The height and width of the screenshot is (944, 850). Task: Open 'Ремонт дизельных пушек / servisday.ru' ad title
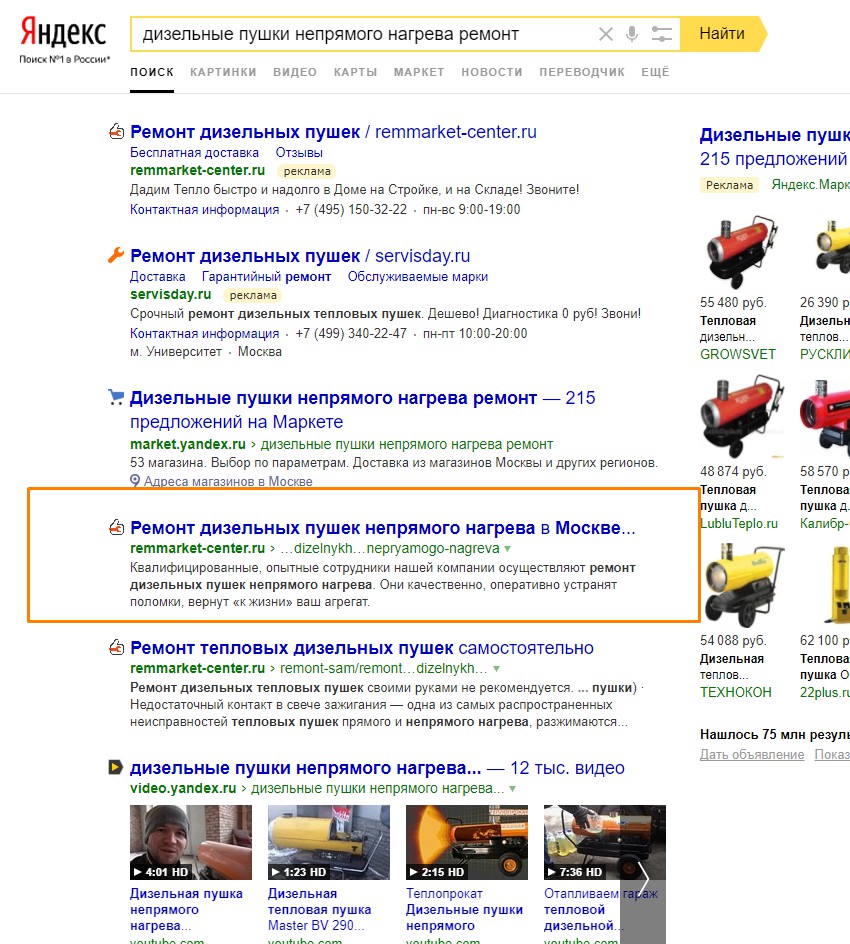click(x=300, y=256)
